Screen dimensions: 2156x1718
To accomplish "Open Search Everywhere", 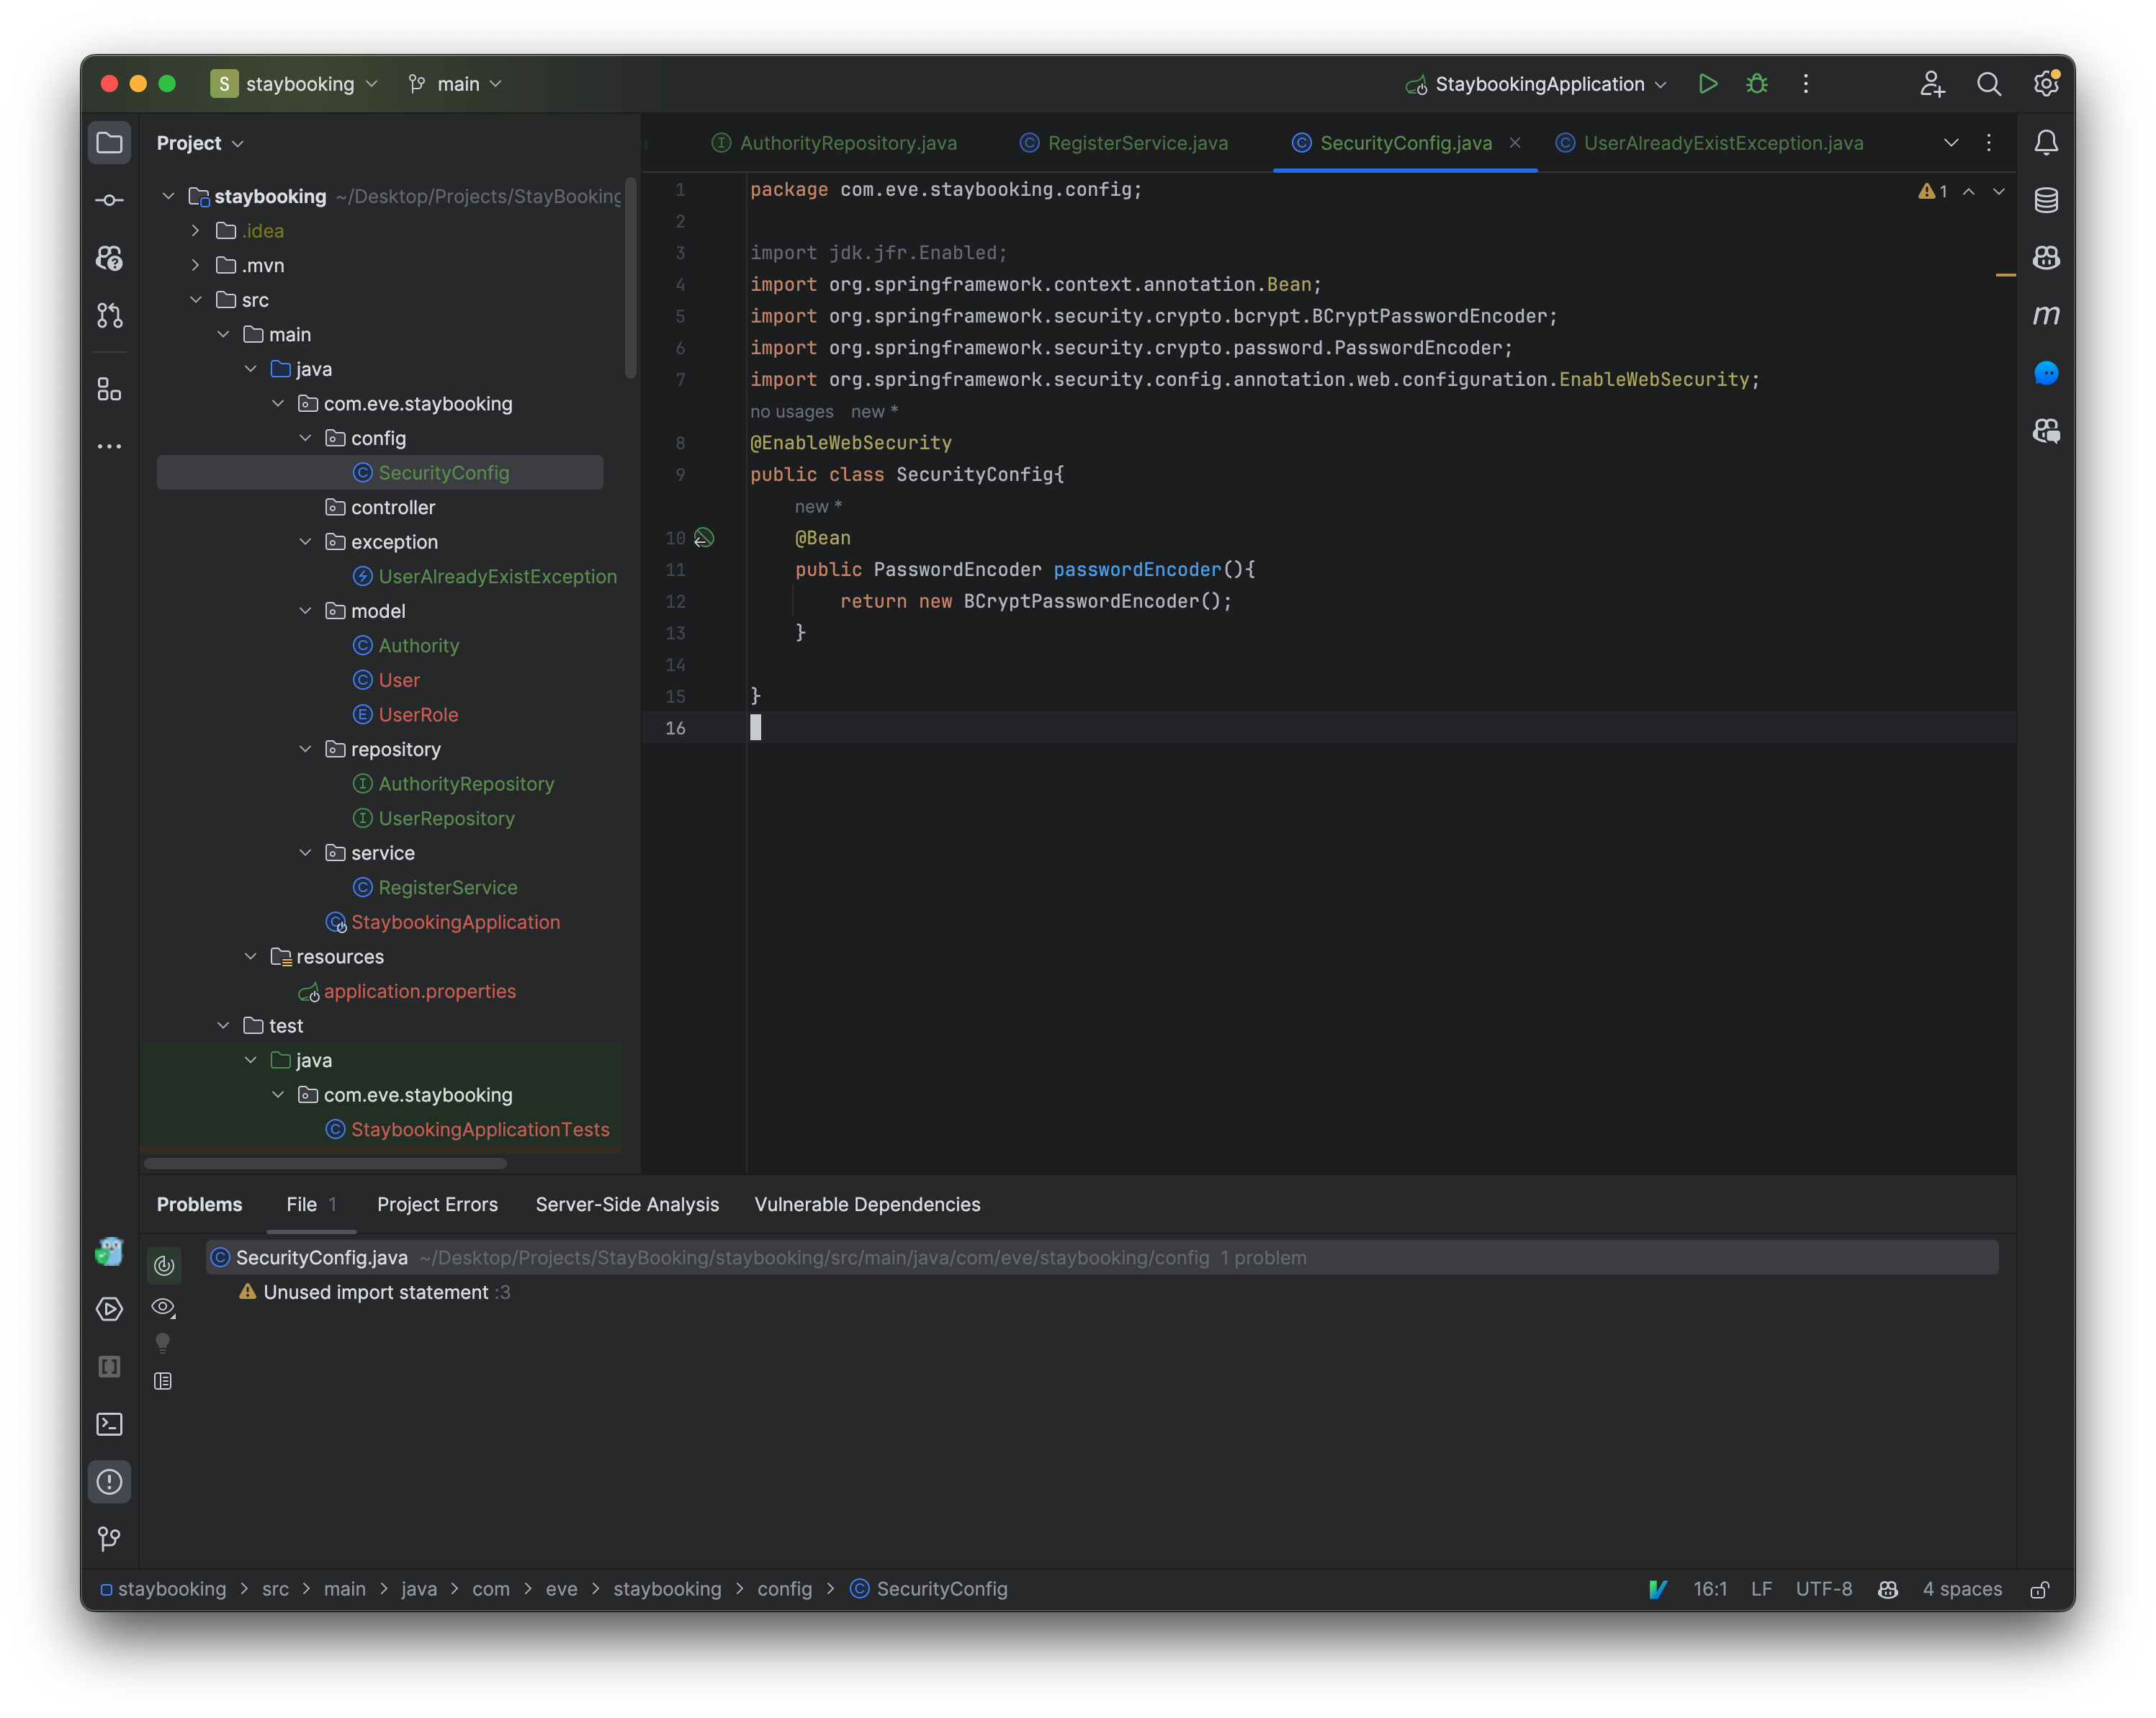I will 1989,84.
